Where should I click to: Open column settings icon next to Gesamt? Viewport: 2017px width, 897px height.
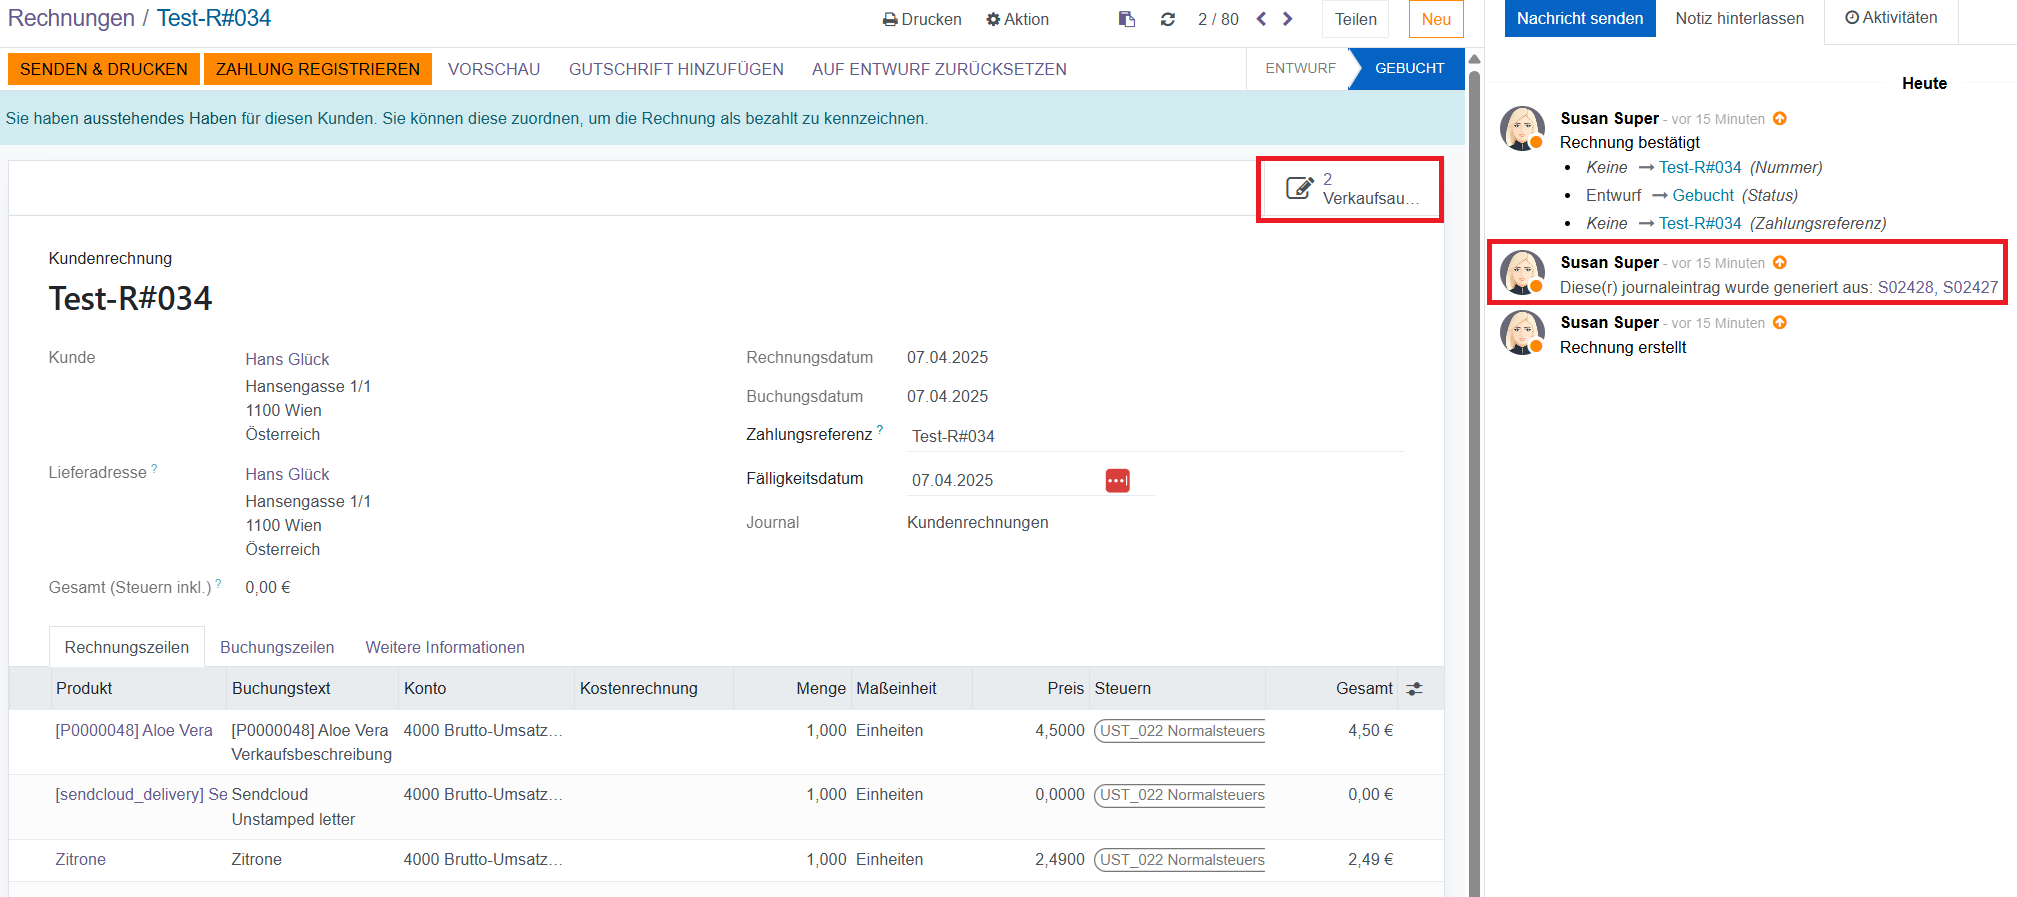pyautogui.click(x=1414, y=689)
